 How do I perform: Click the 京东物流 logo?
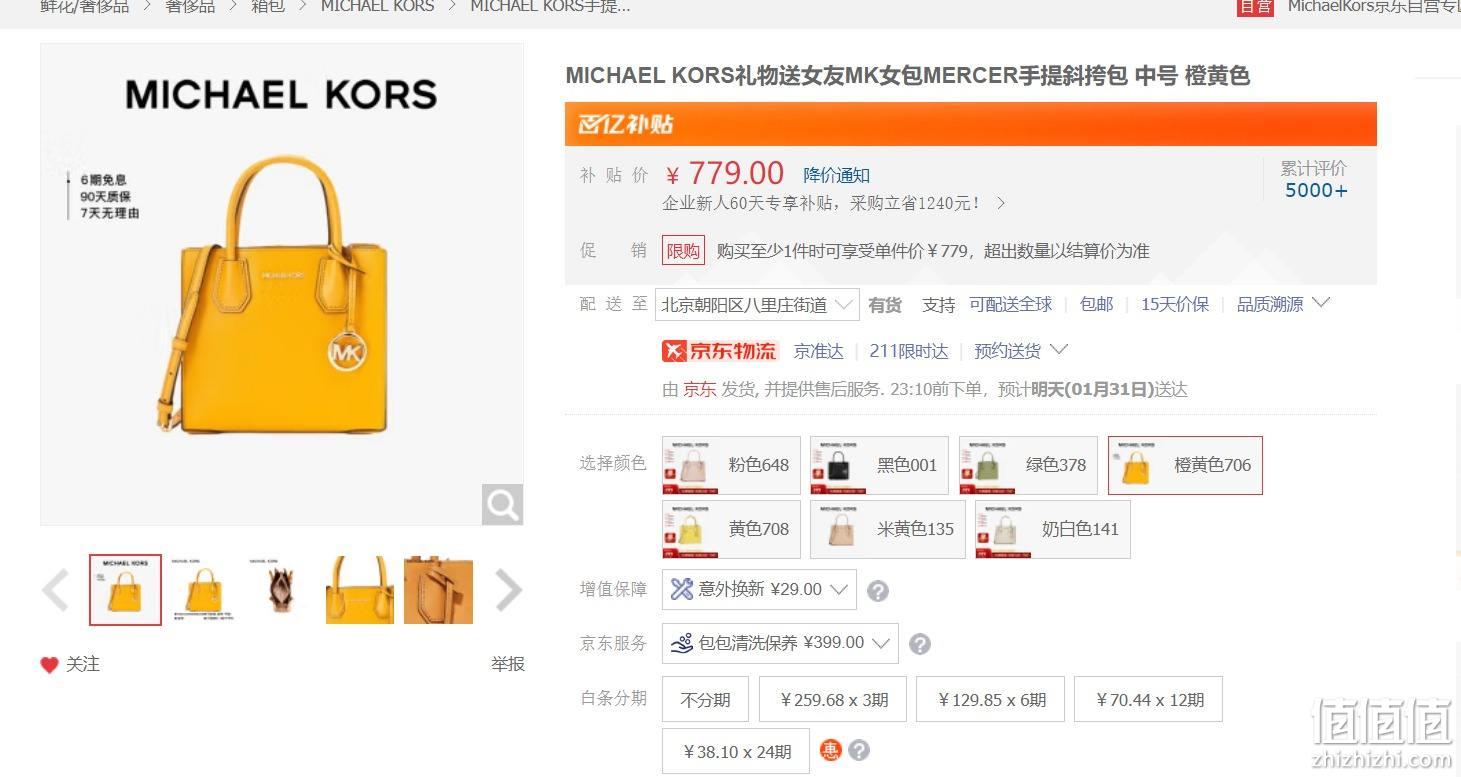(x=719, y=351)
